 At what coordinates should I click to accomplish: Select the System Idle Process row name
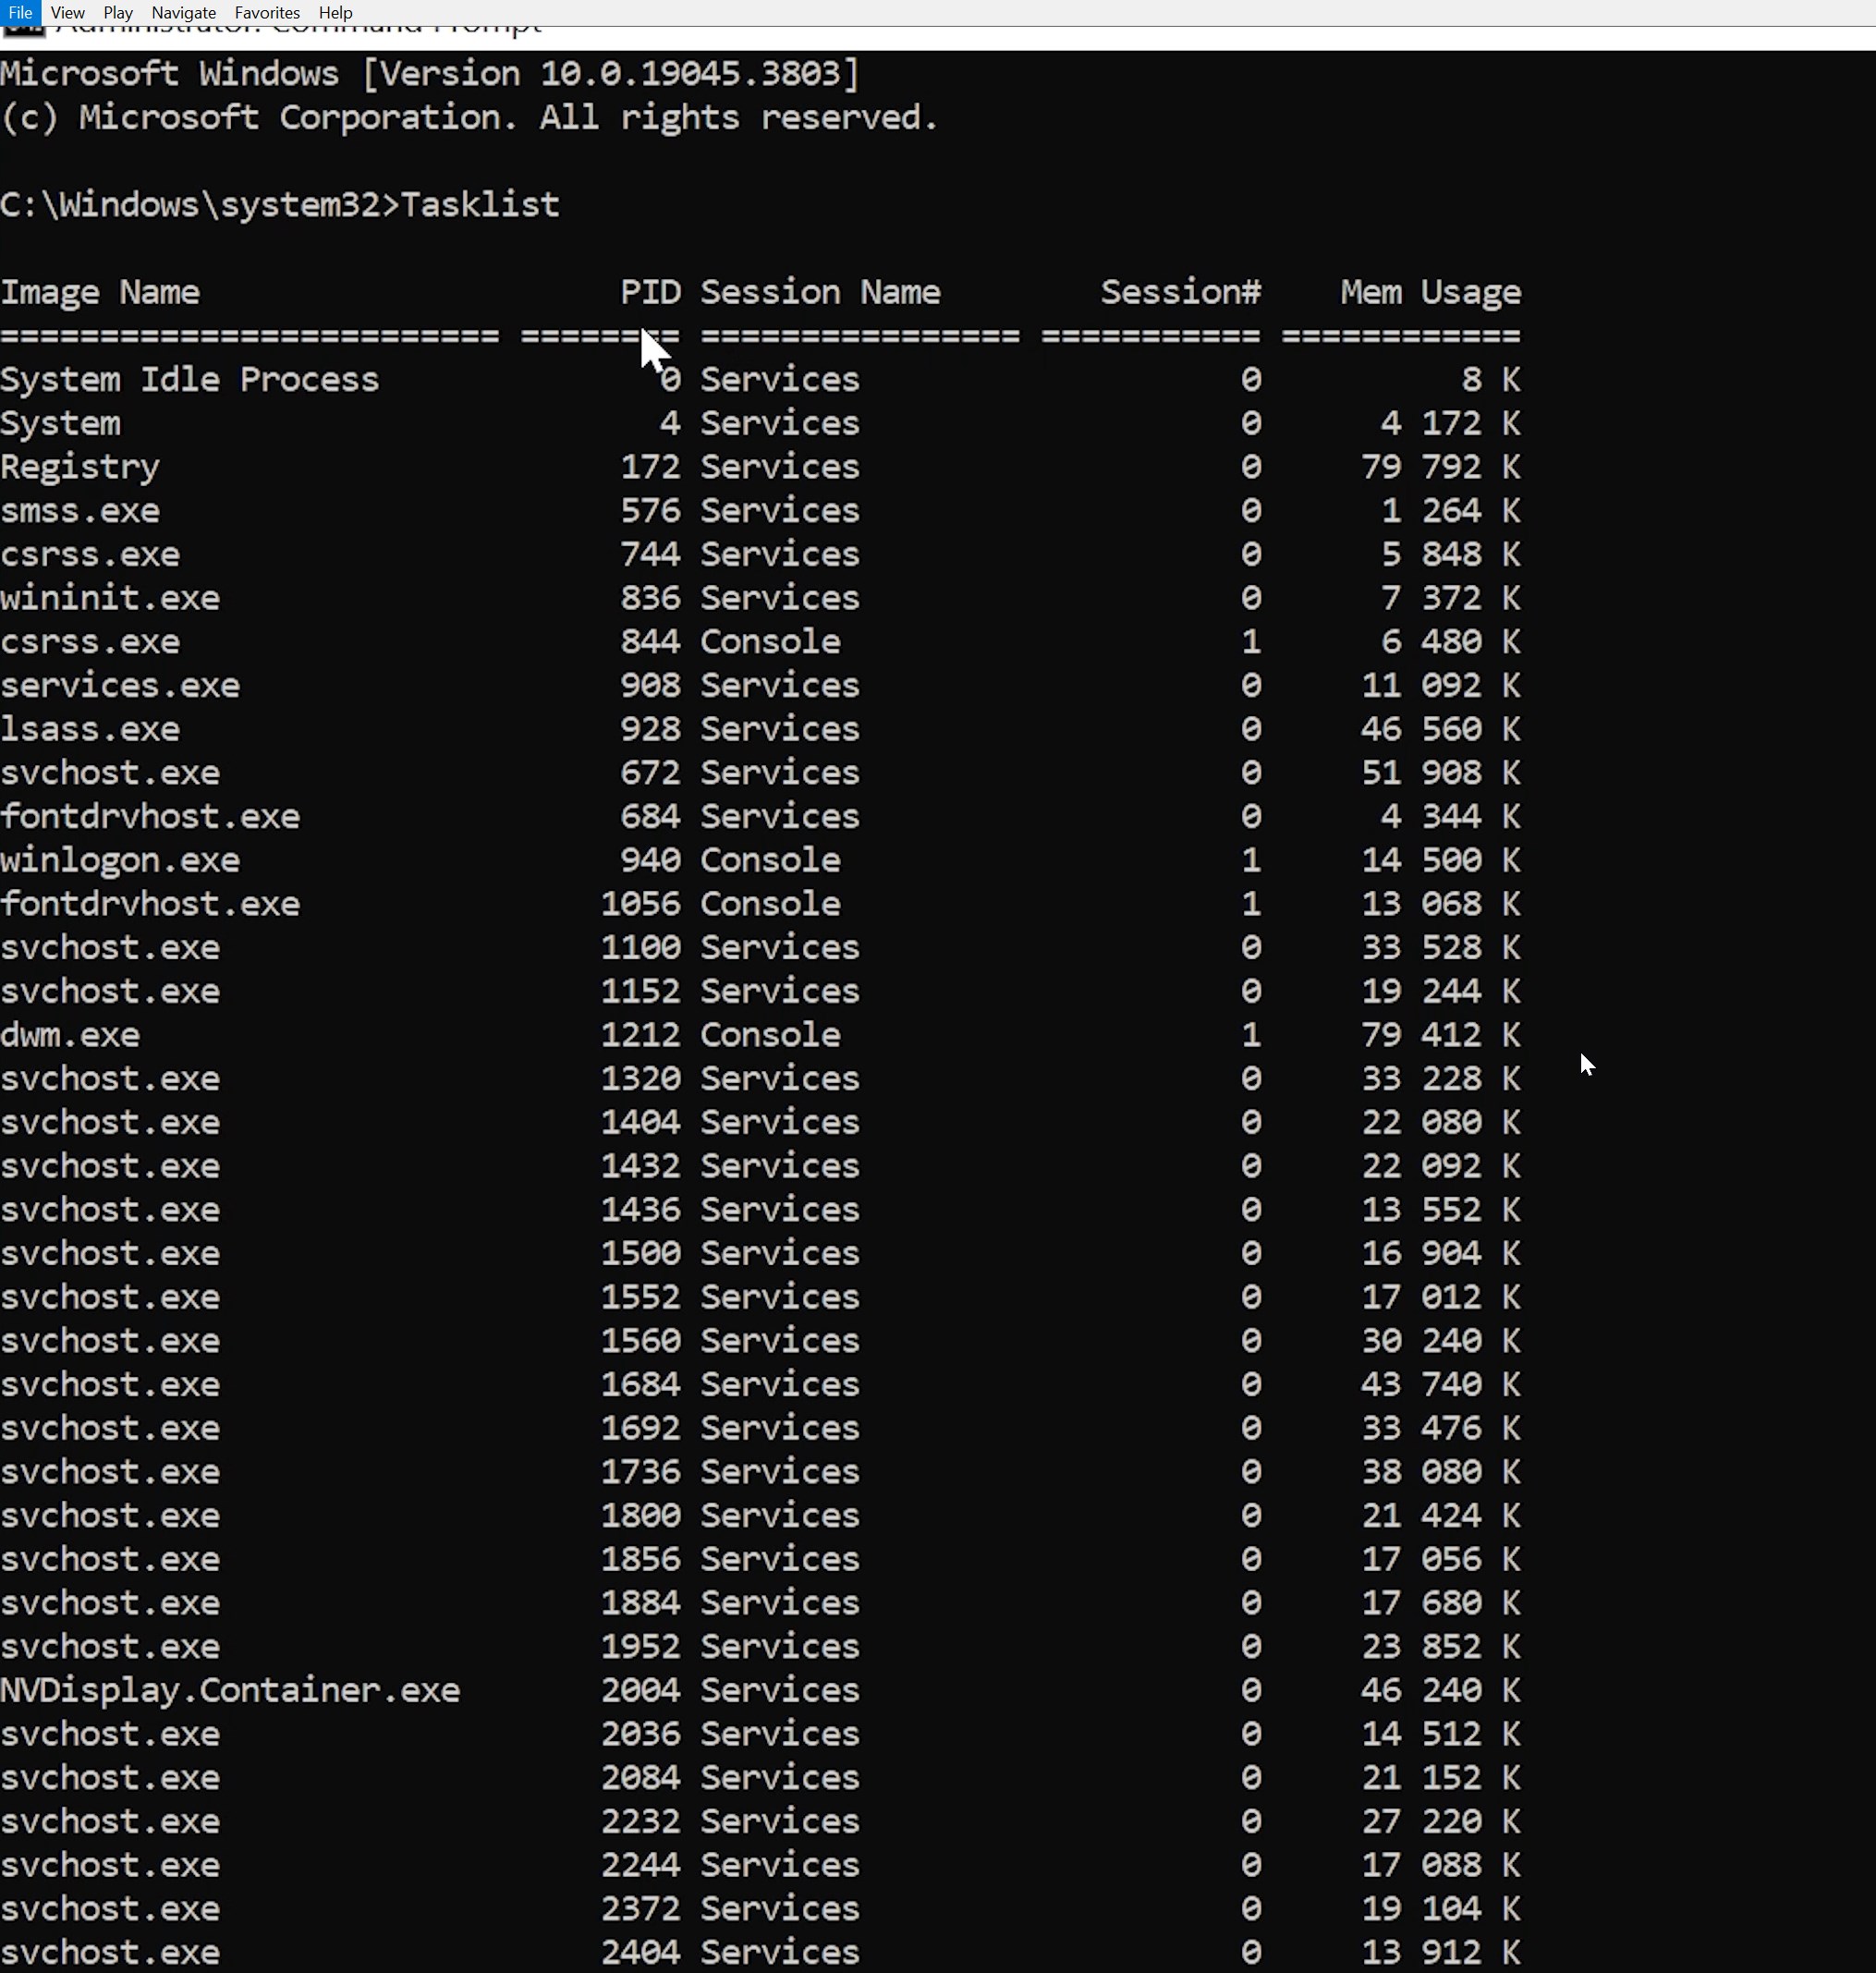(x=190, y=380)
